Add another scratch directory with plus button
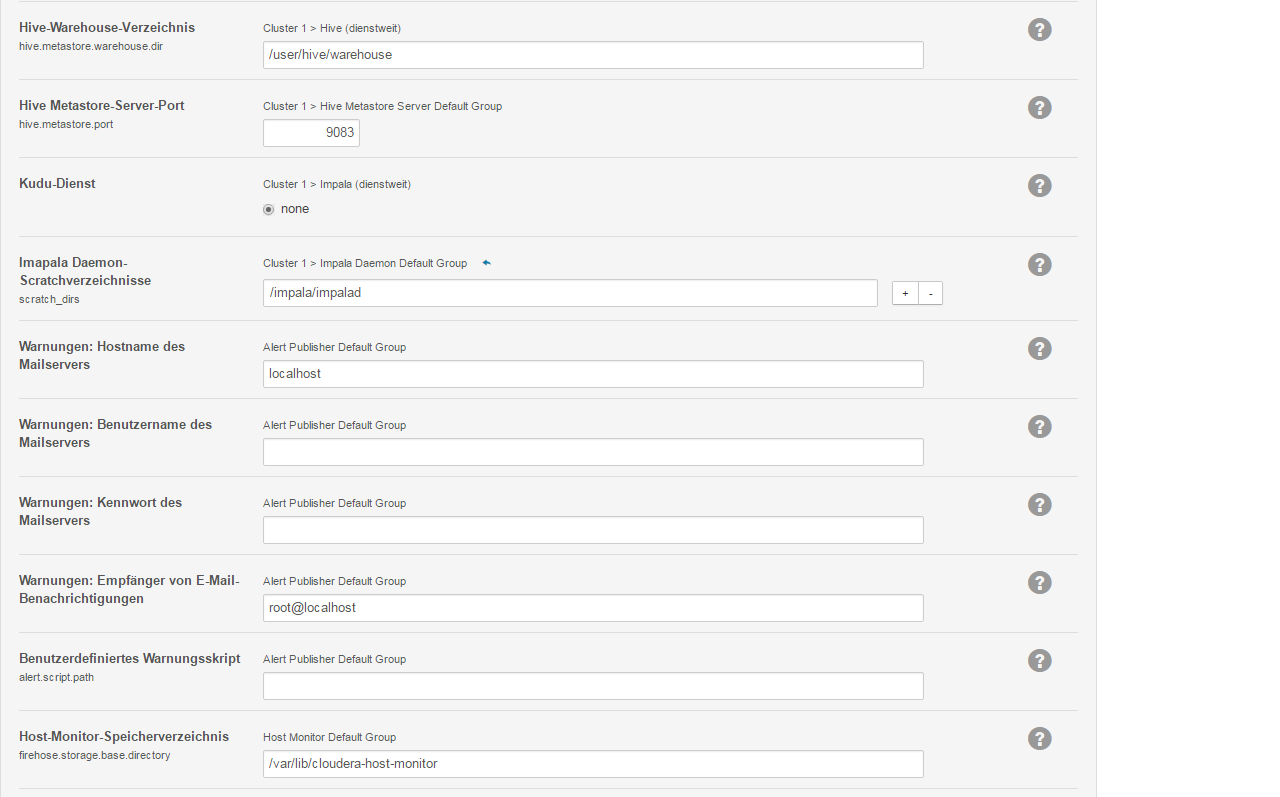Image resolution: width=1280 pixels, height=797 pixels. pyautogui.click(x=905, y=293)
